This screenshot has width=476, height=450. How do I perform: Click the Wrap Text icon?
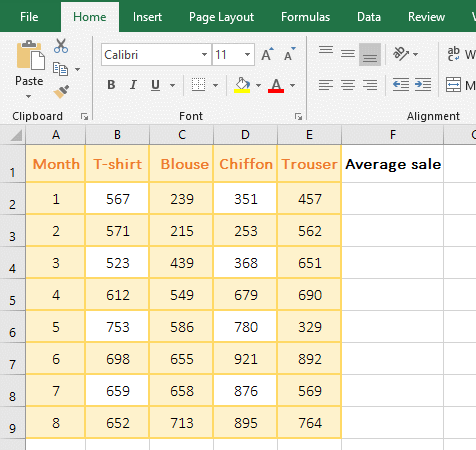(454, 54)
